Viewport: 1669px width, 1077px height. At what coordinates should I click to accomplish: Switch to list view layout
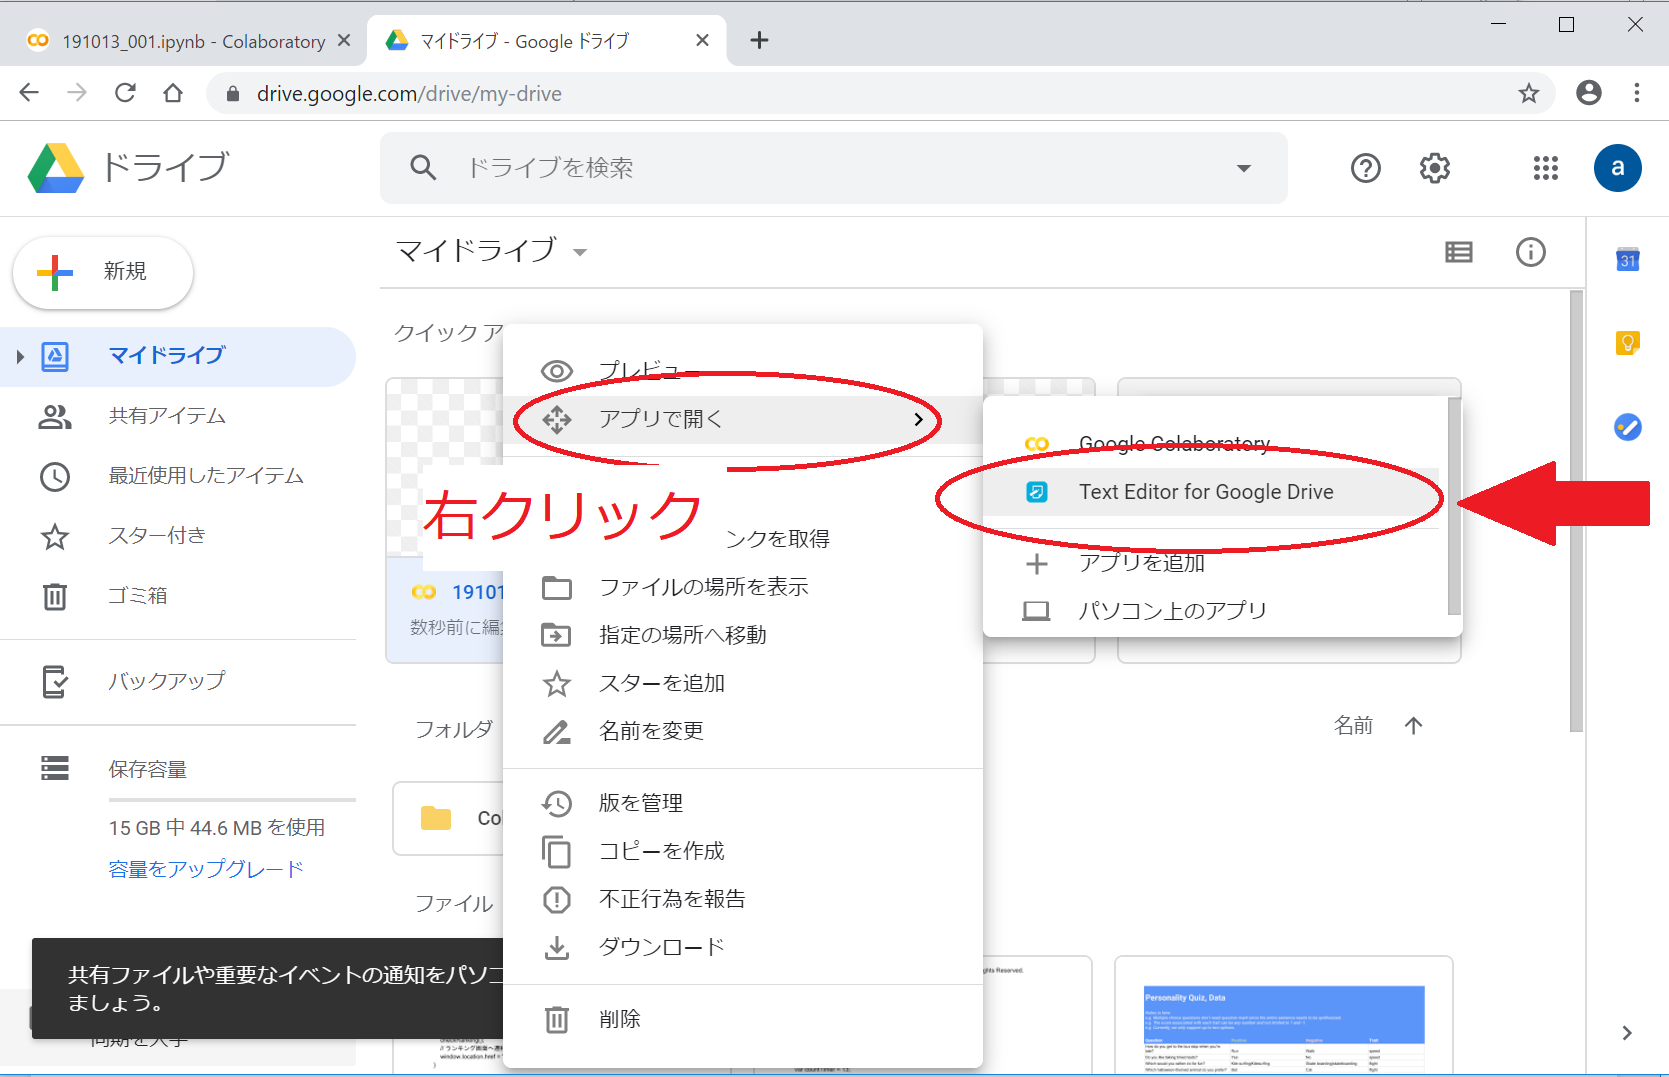pyautogui.click(x=1458, y=252)
